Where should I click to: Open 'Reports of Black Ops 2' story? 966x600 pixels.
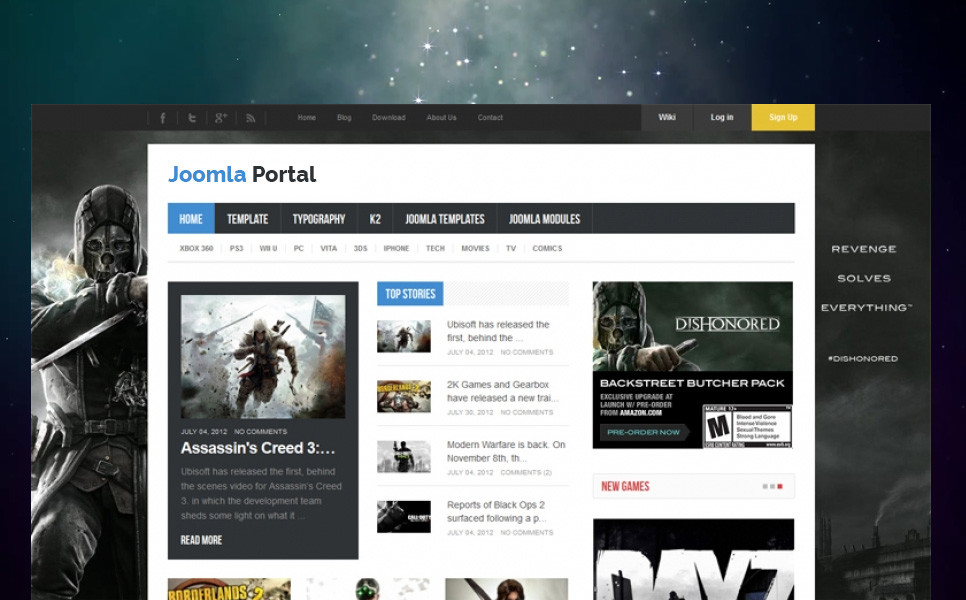[496, 511]
